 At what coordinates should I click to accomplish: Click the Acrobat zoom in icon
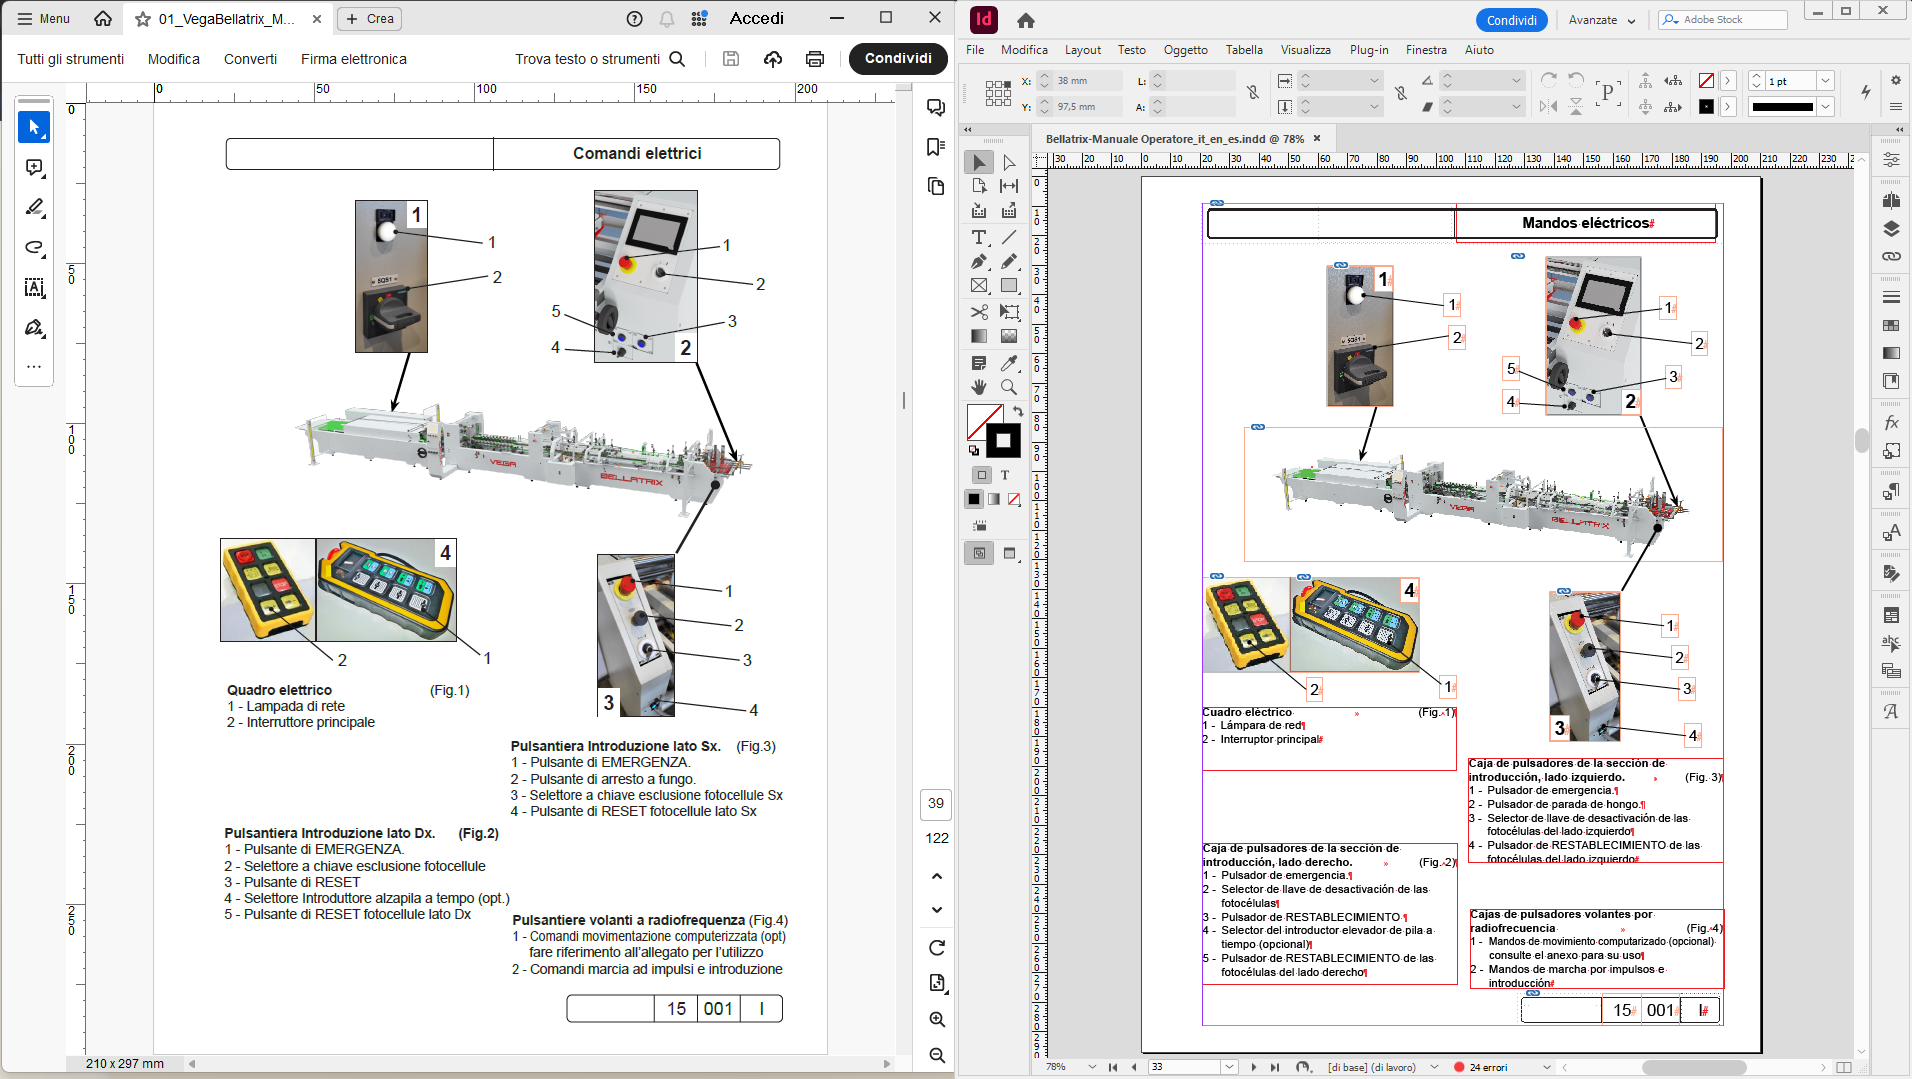937,1020
